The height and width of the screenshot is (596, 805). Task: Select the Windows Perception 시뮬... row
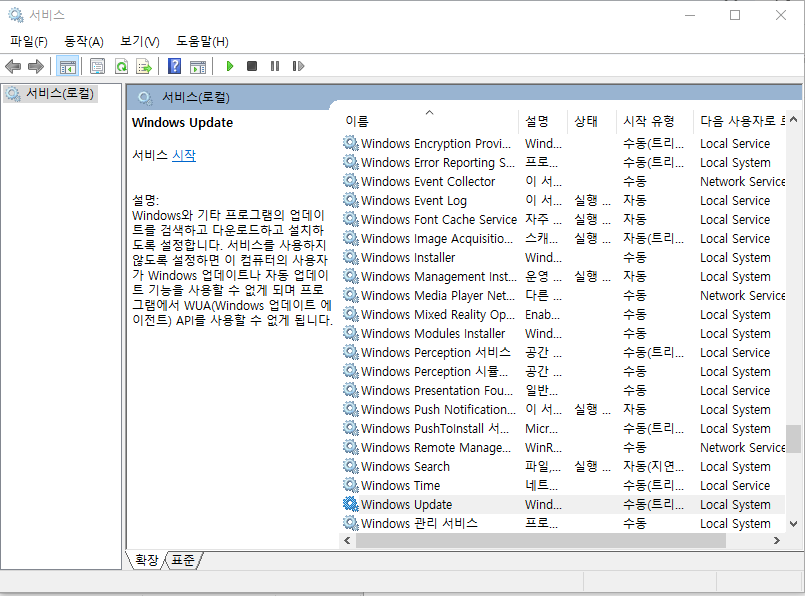[x=563, y=371]
